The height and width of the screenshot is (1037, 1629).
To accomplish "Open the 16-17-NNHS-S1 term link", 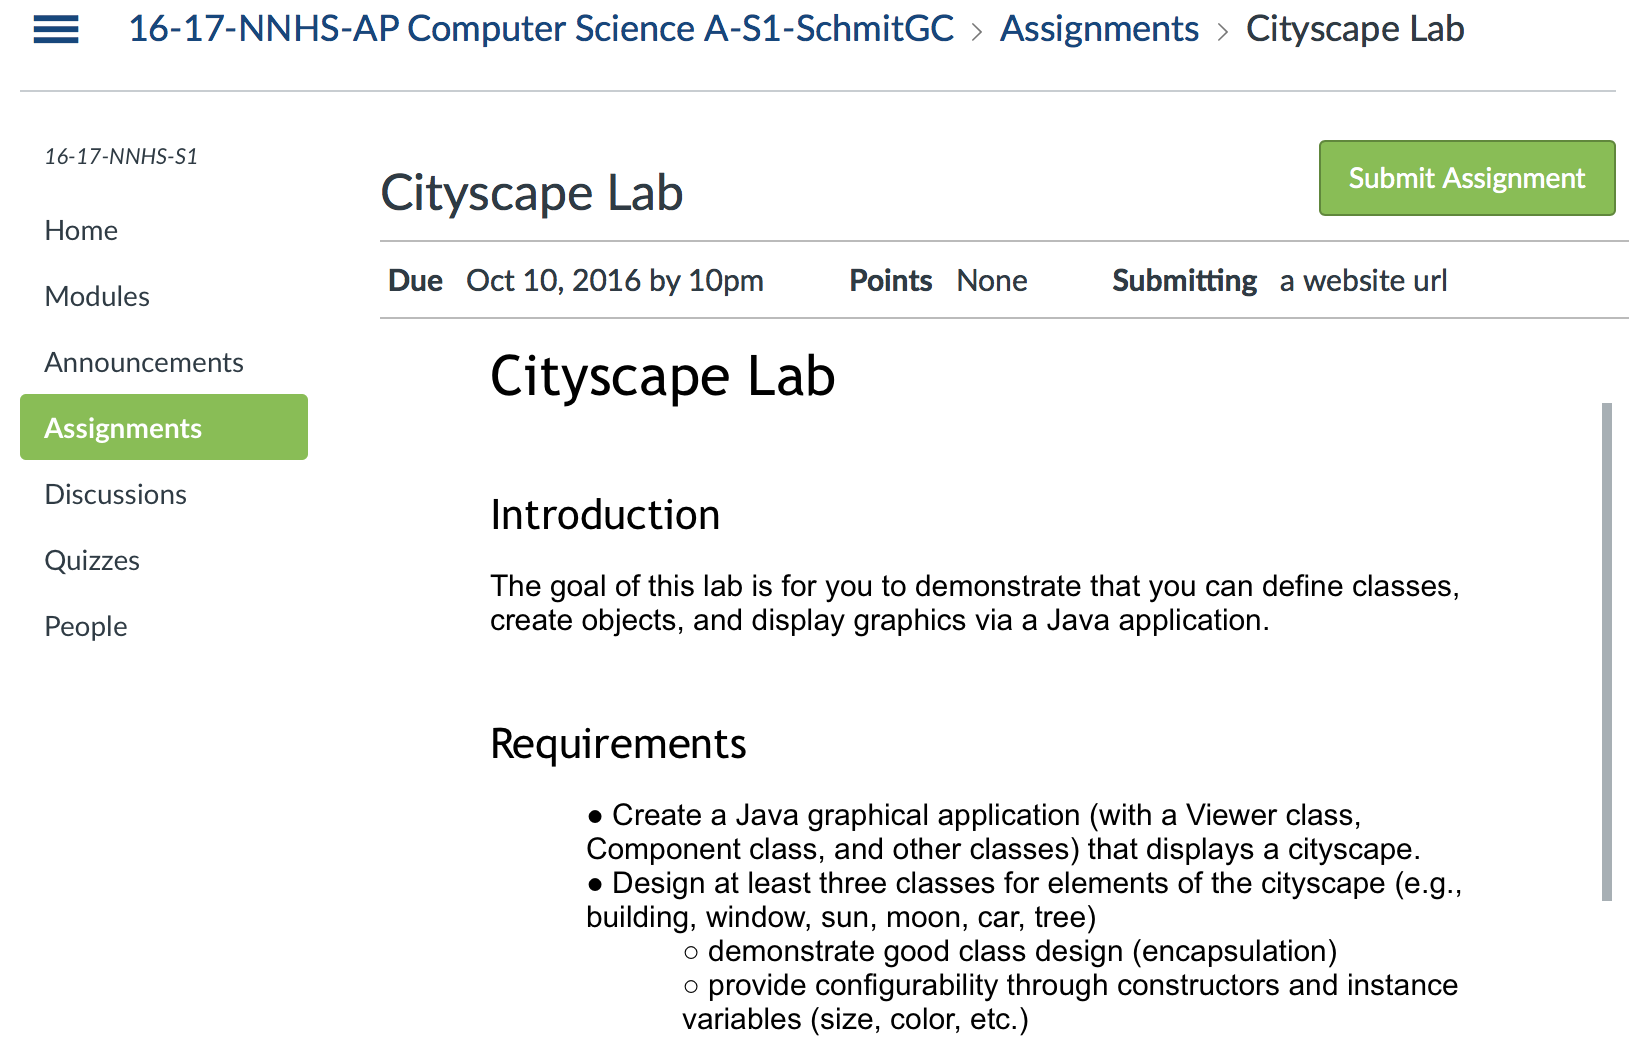I will coord(122,155).
